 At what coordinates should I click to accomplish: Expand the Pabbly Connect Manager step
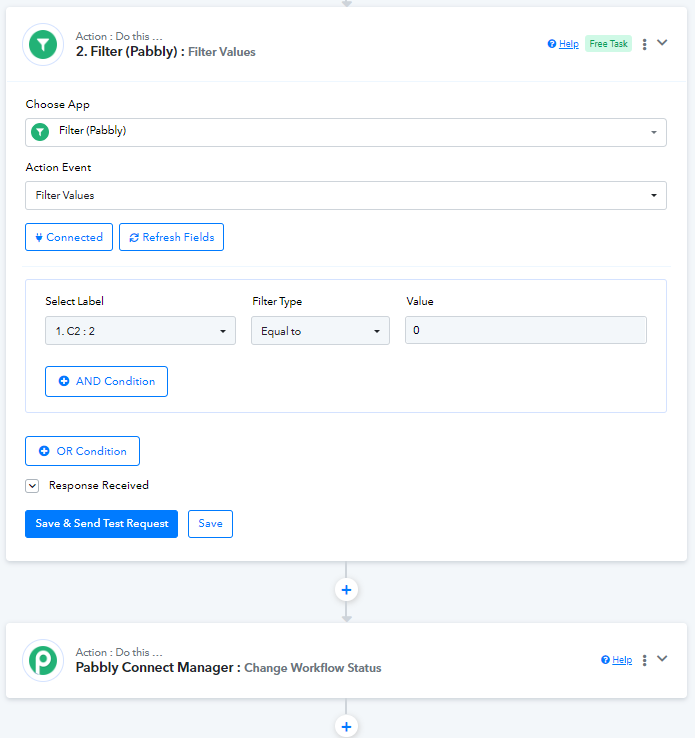pyautogui.click(x=662, y=659)
